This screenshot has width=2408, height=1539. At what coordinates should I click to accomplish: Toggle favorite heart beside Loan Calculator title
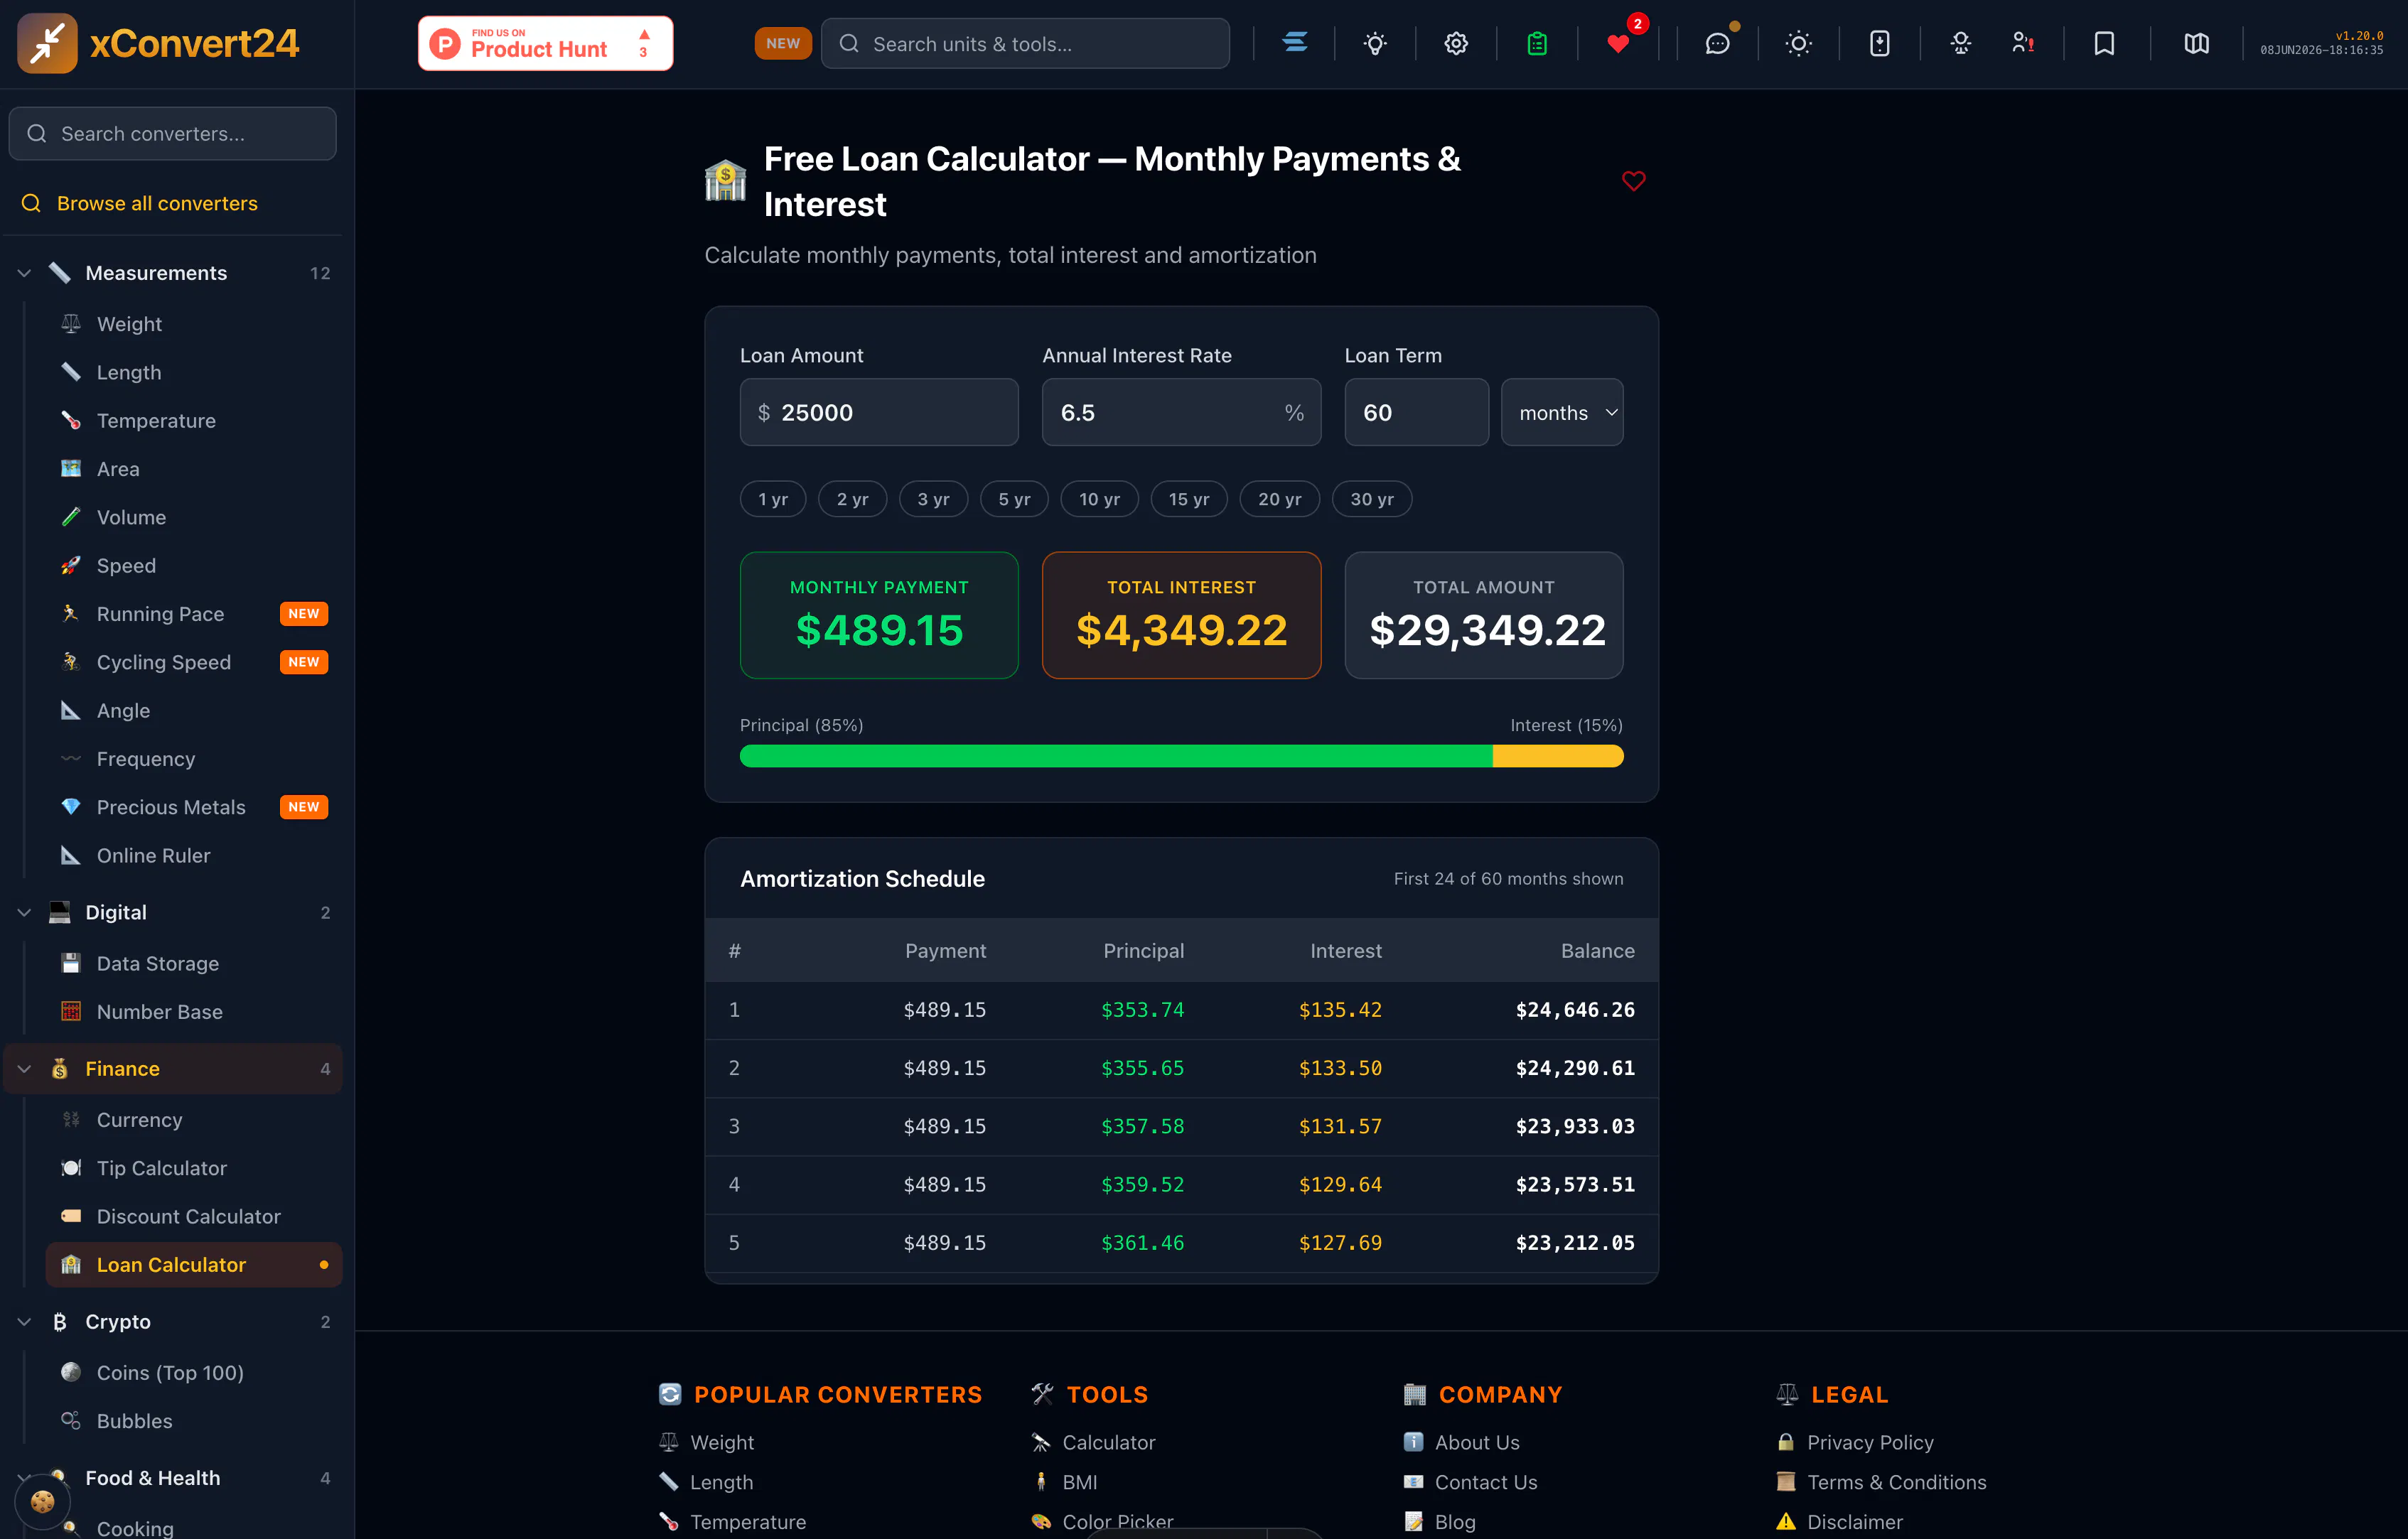point(1633,181)
